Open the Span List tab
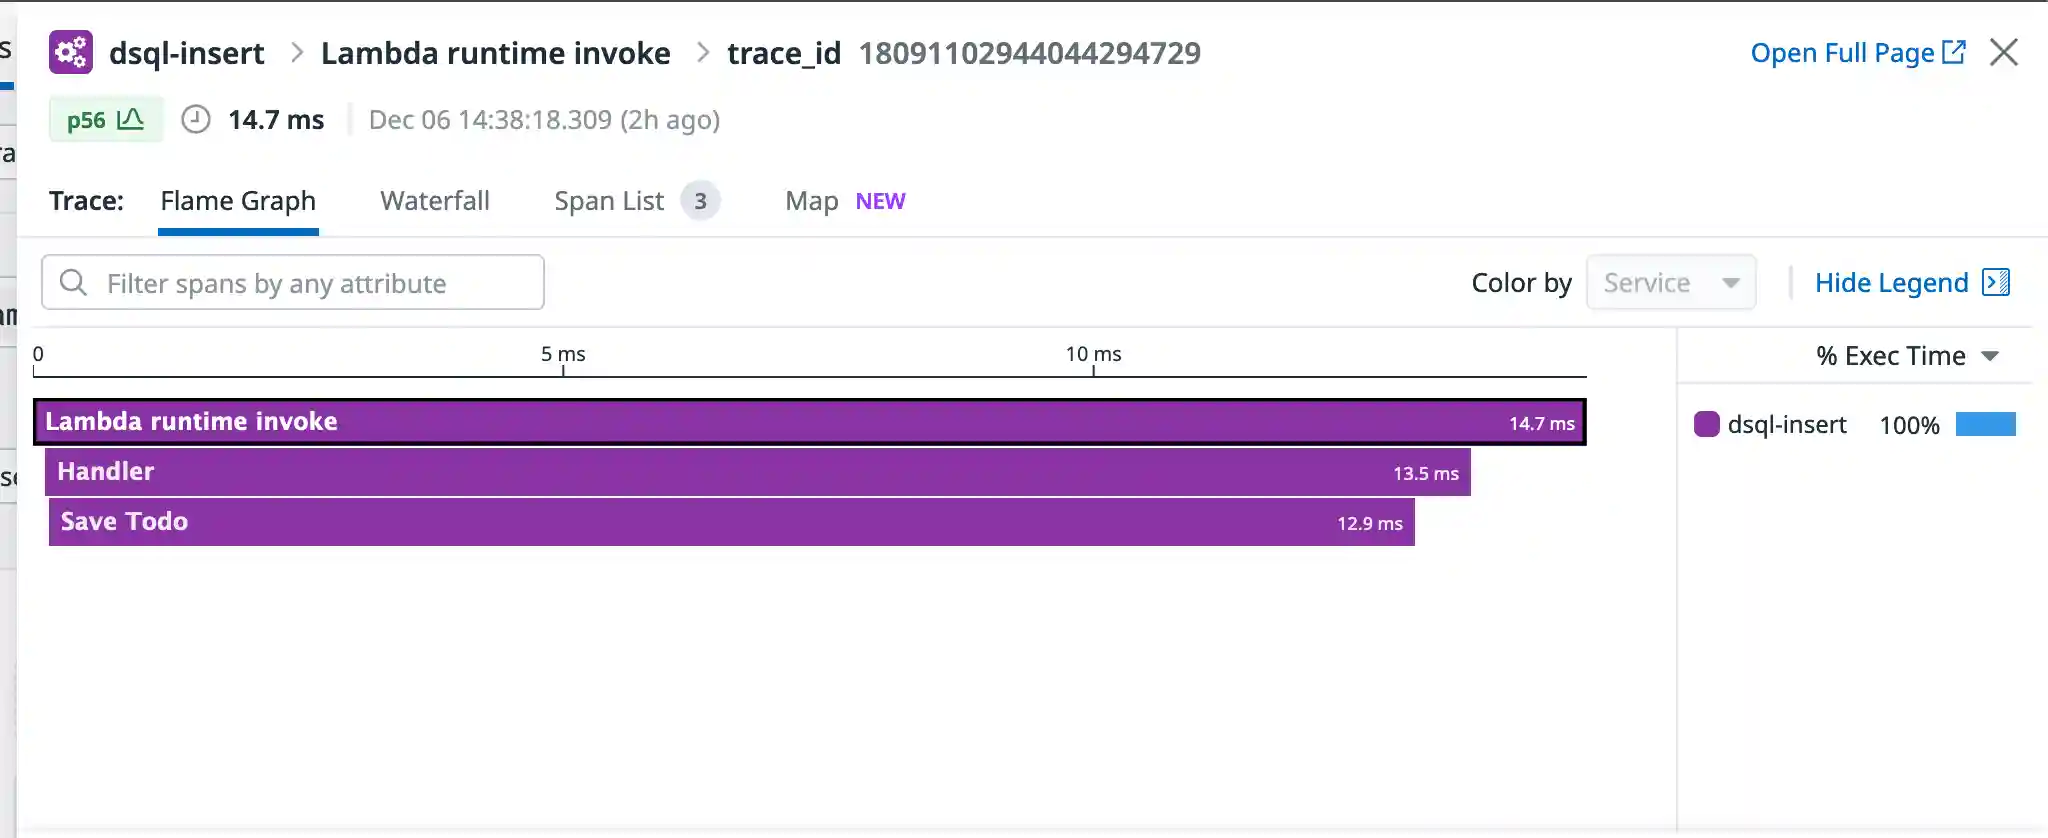This screenshot has height=838, width=2048. [x=609, y=201]
